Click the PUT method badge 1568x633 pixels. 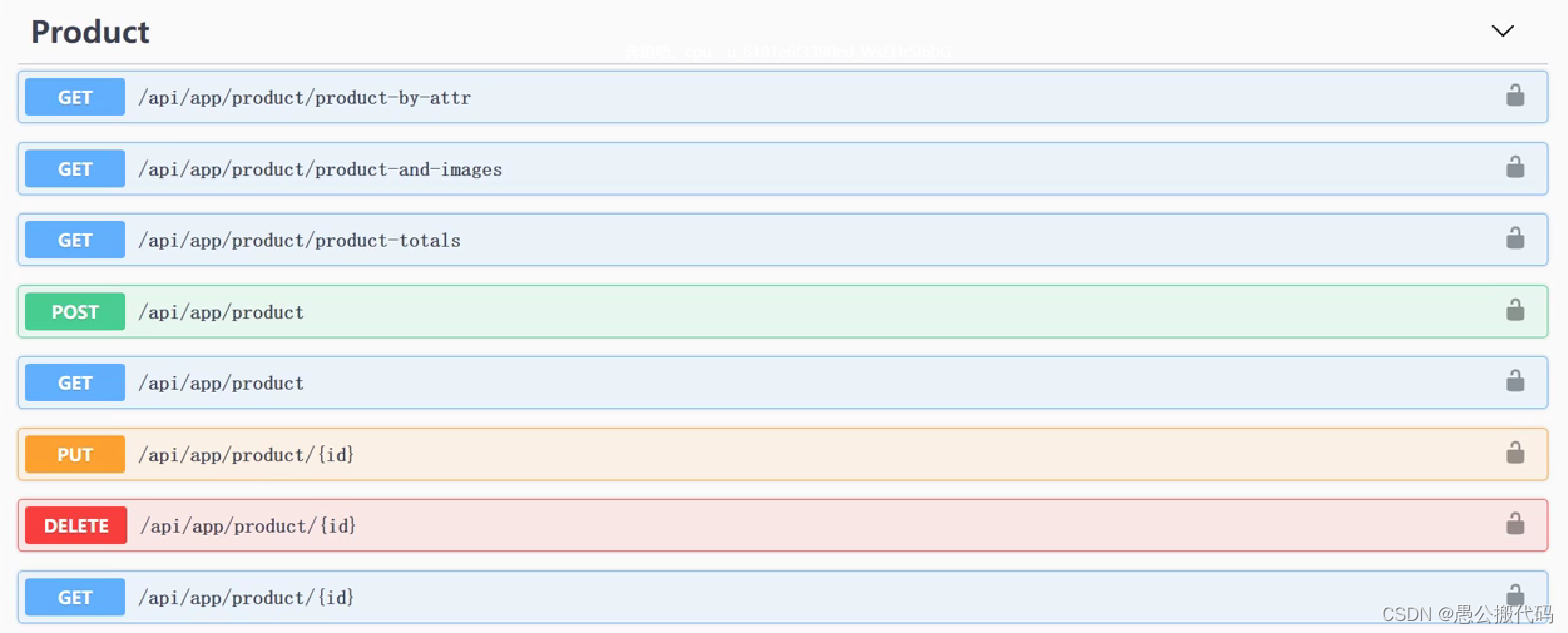click(x=75, y=454)
